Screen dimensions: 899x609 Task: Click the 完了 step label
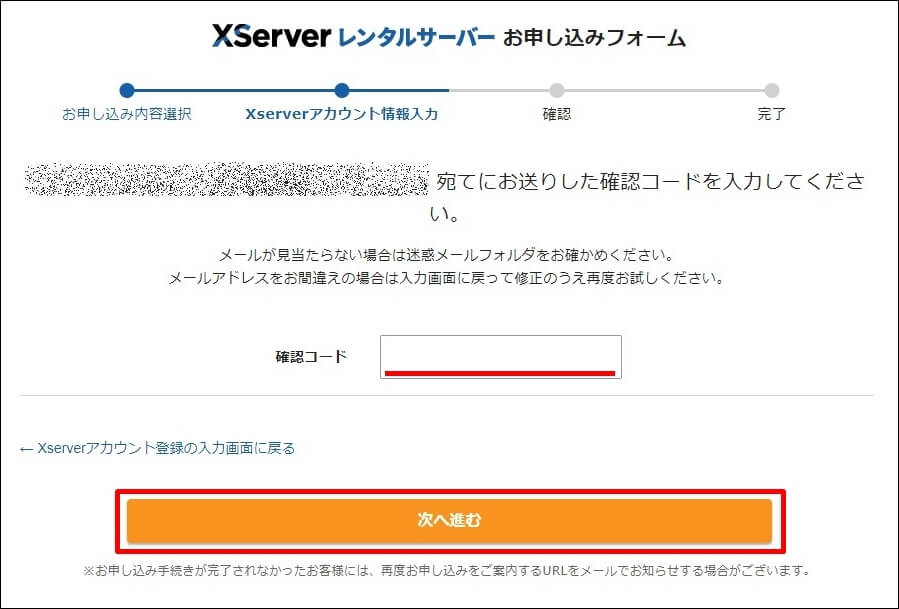772,114
